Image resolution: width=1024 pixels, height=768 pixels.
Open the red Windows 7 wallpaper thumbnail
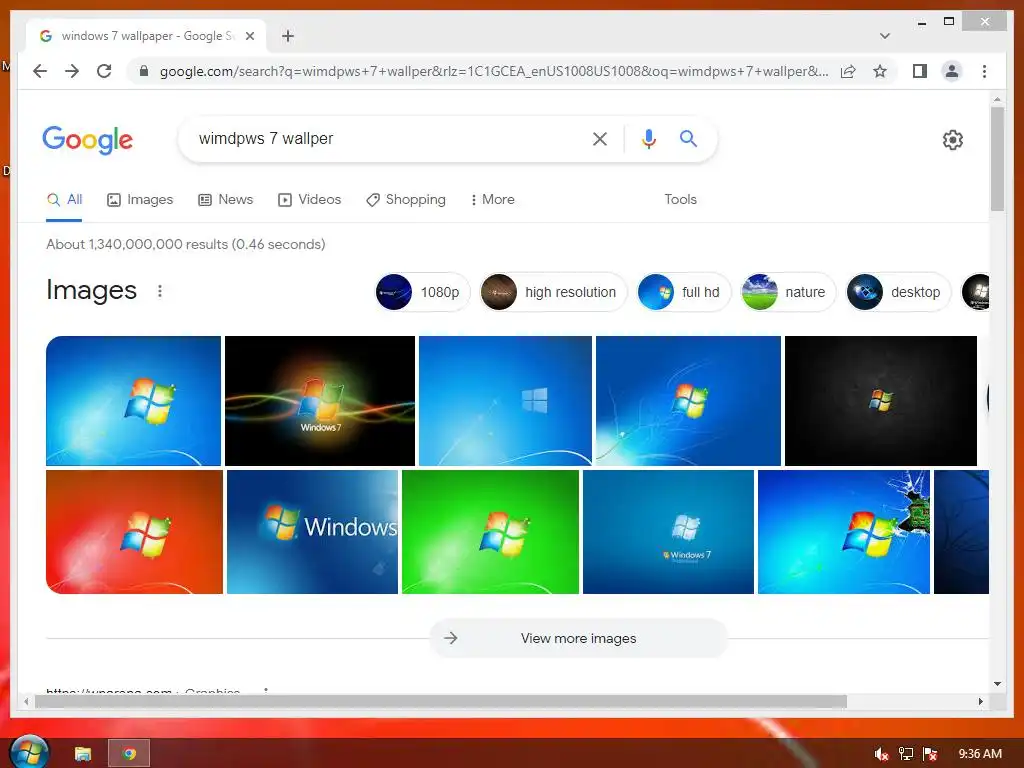[134, 532]
